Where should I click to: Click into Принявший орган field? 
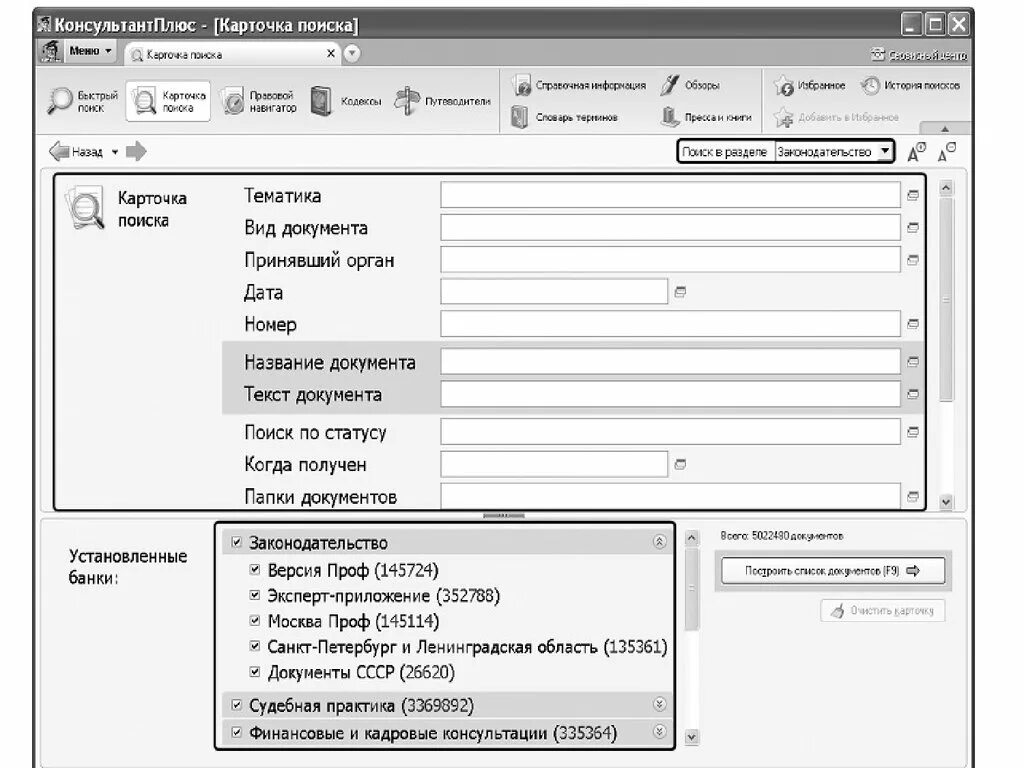(x=671, y=260)
